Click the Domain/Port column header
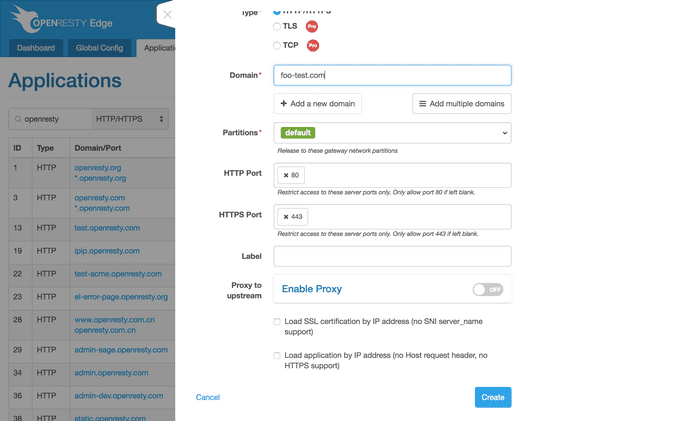The image size is (700, 421). [x=98, y=148]
